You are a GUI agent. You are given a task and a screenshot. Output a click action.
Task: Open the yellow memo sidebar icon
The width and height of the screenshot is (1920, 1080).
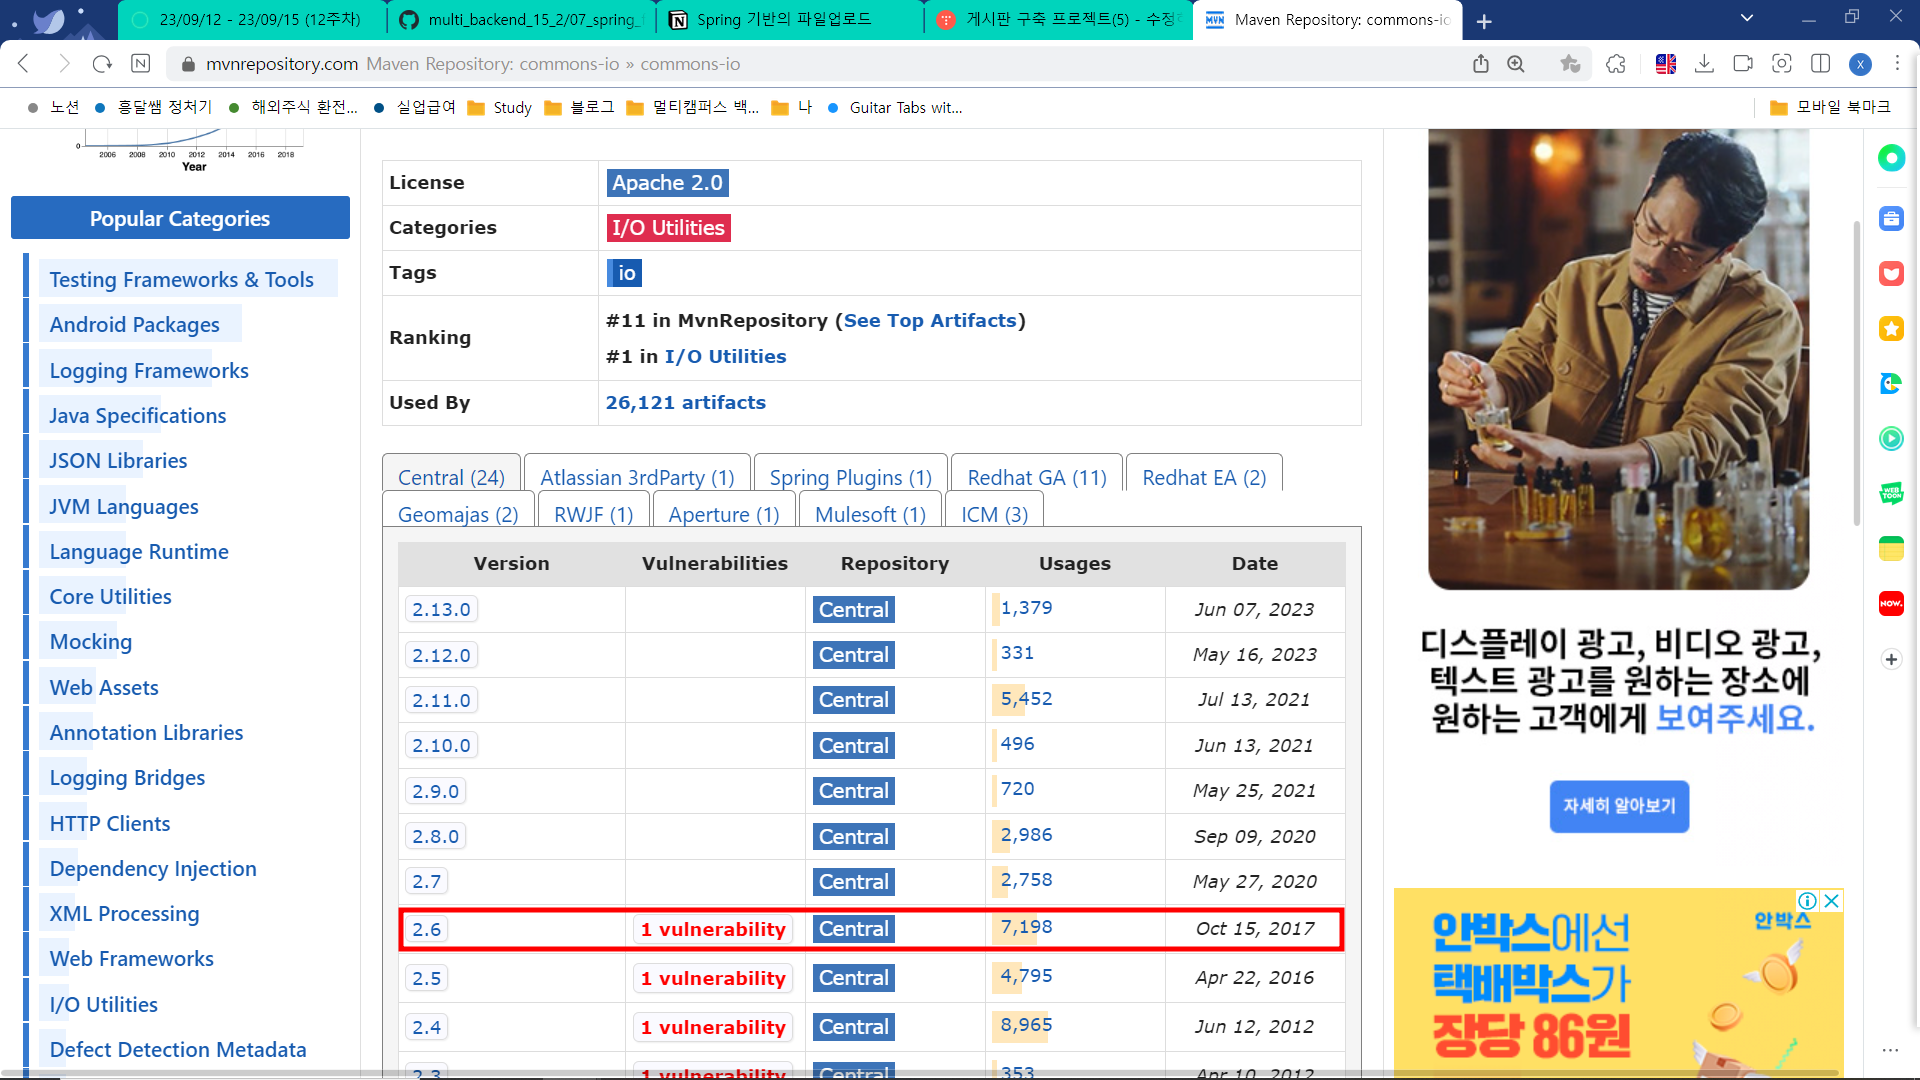tap(1891, 548)
